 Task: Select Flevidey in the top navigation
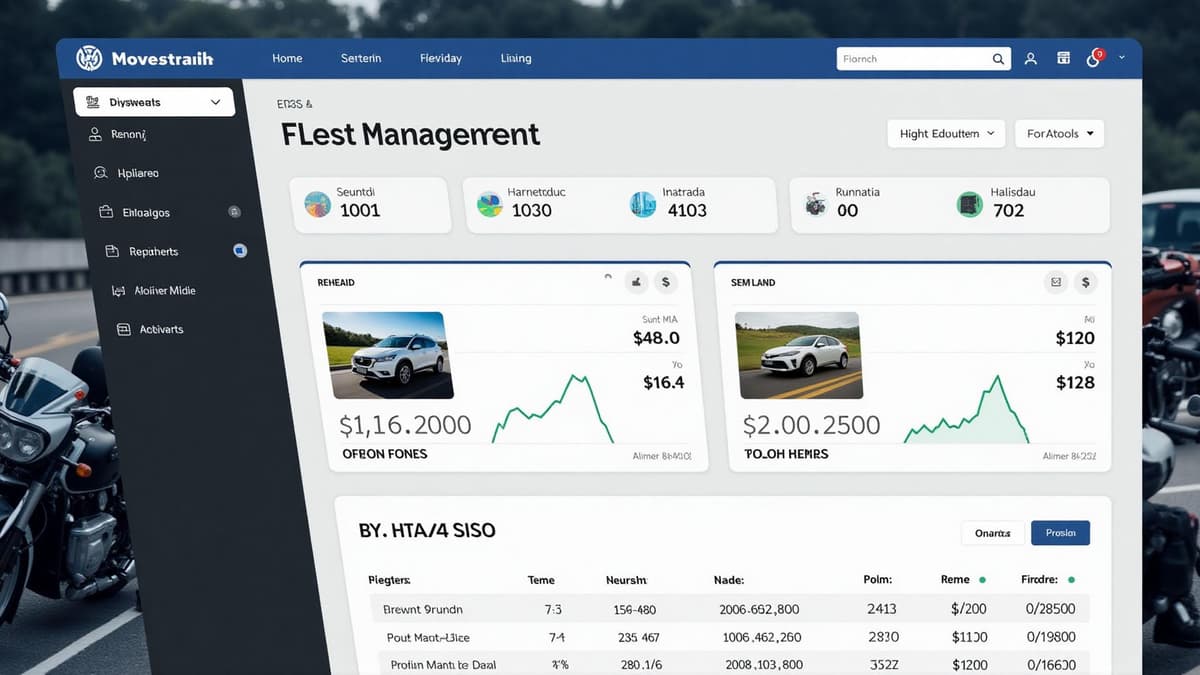pyautogui.click(x=440, y=58)
